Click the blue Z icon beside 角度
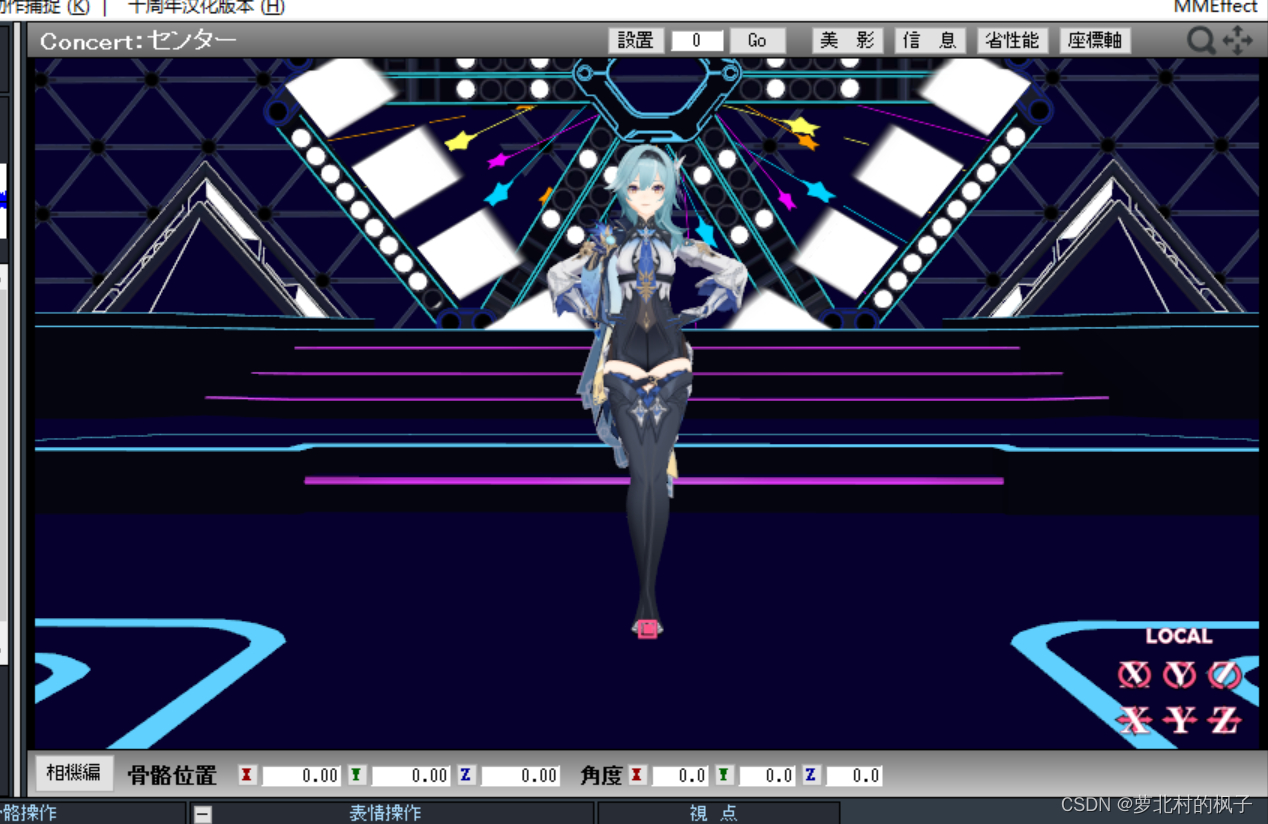Screen dimensions: 1268x824 811,775
